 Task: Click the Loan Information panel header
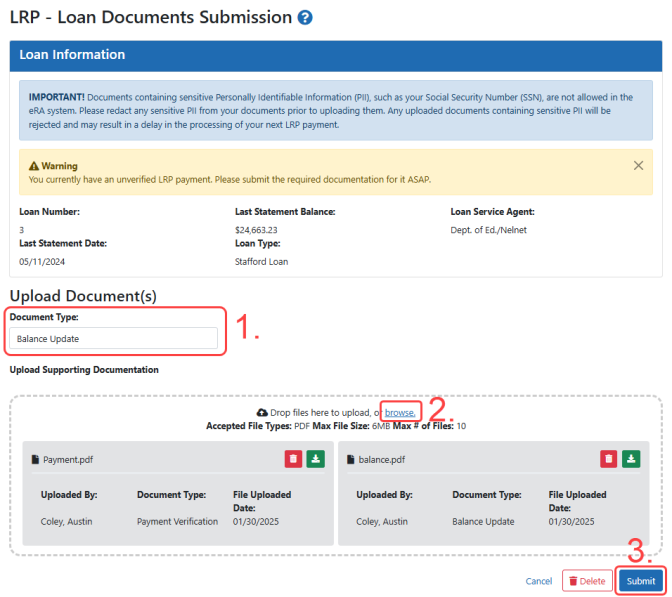point(336,56)
